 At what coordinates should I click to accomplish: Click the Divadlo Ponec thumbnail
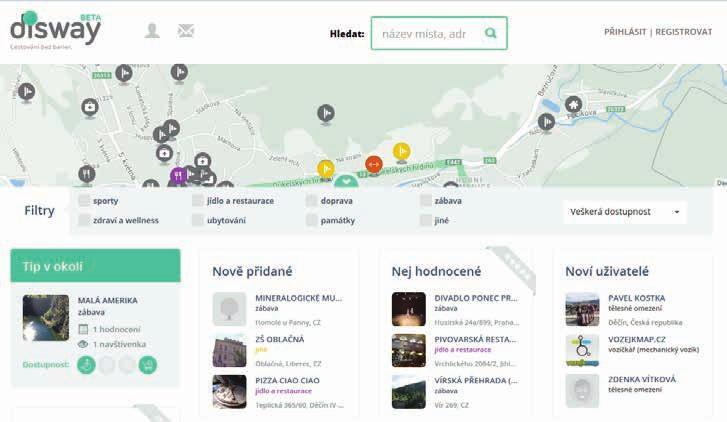click(408, 309)
